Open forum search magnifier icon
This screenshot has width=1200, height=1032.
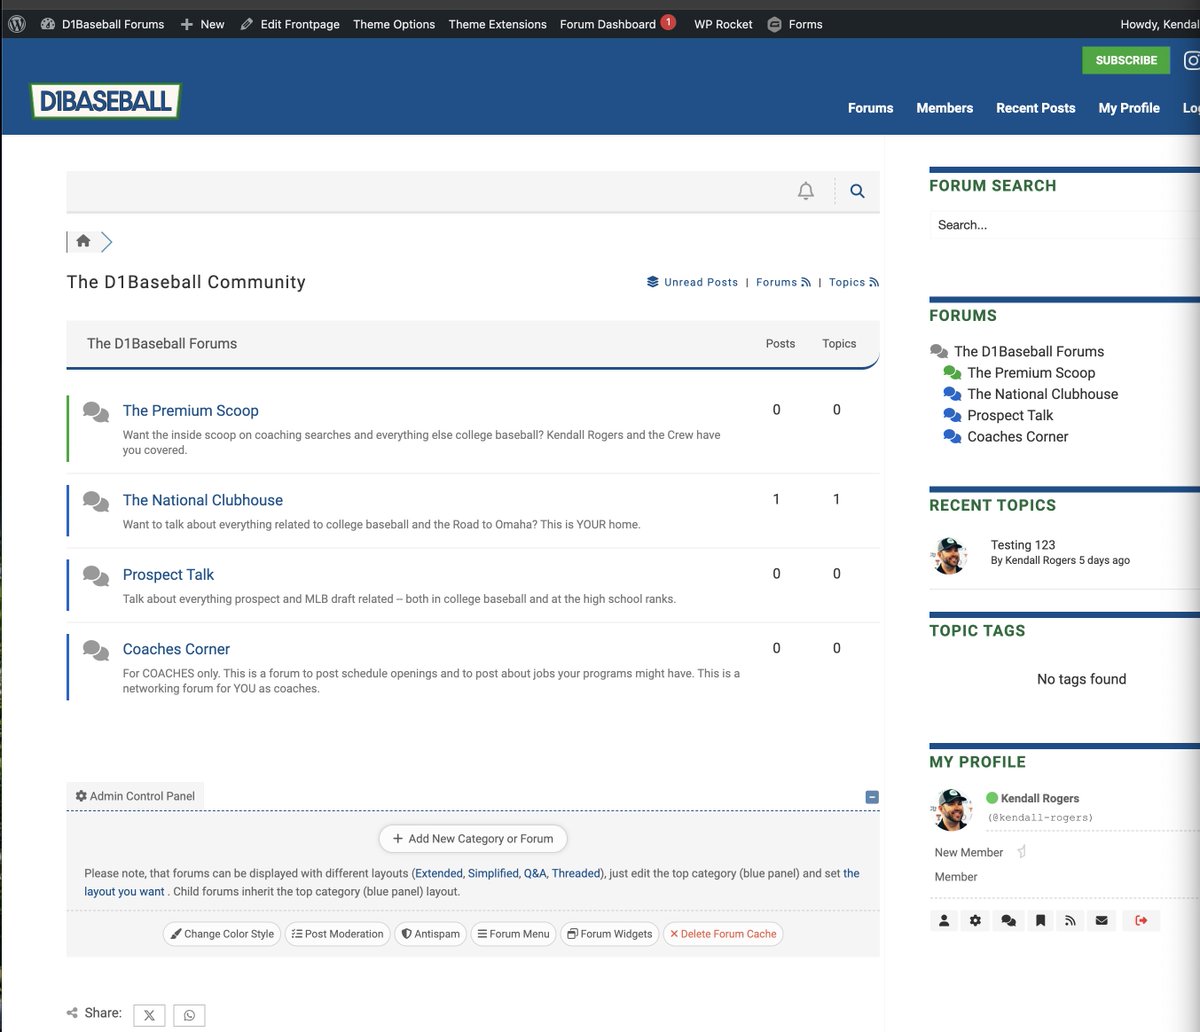pos(857,191)
